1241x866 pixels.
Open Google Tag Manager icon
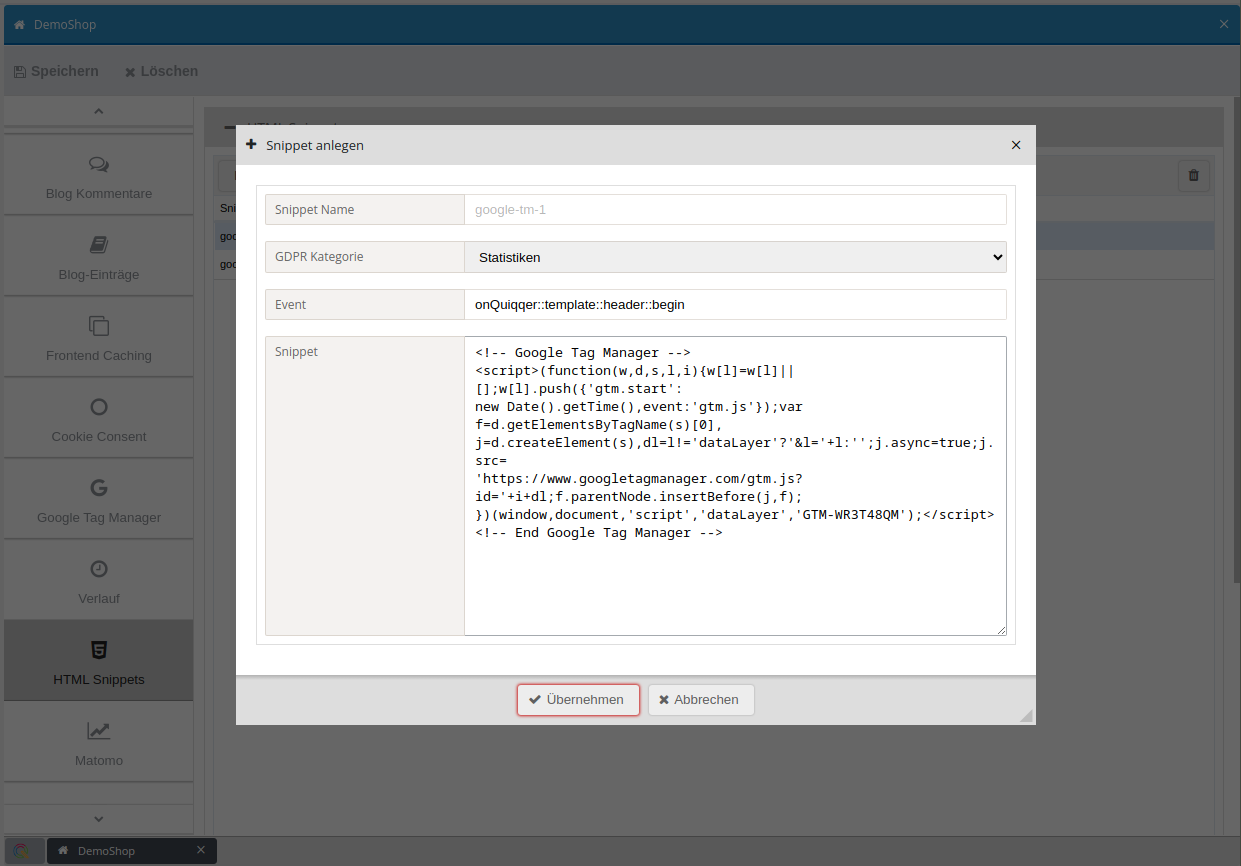pos(98,488)
